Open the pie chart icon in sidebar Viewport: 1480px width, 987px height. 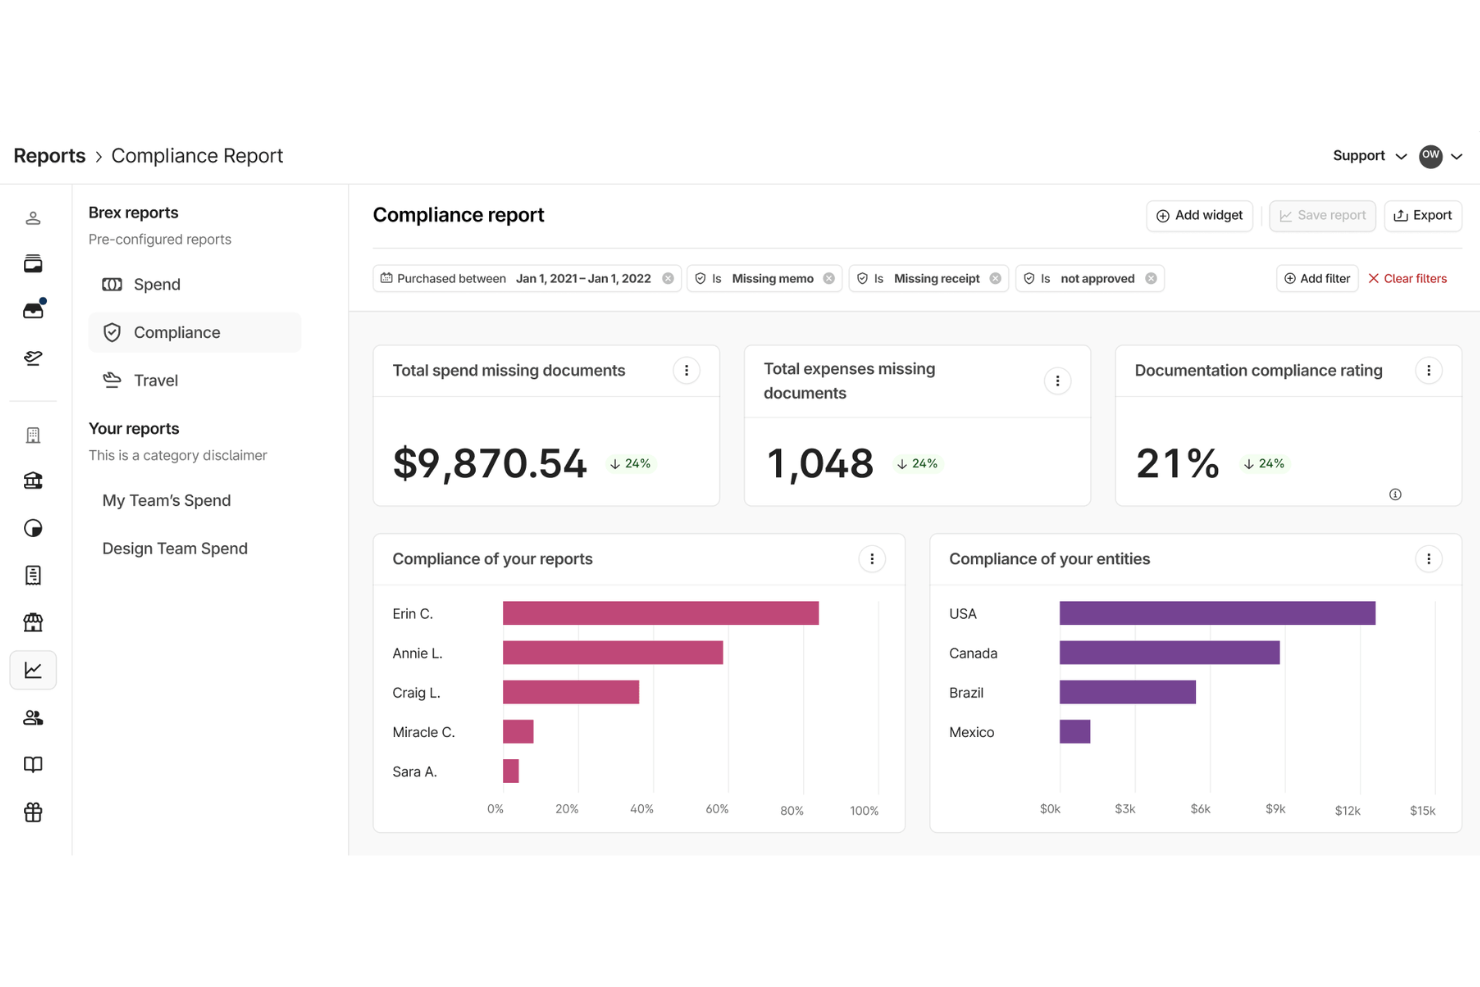click(x=33, y=528)
